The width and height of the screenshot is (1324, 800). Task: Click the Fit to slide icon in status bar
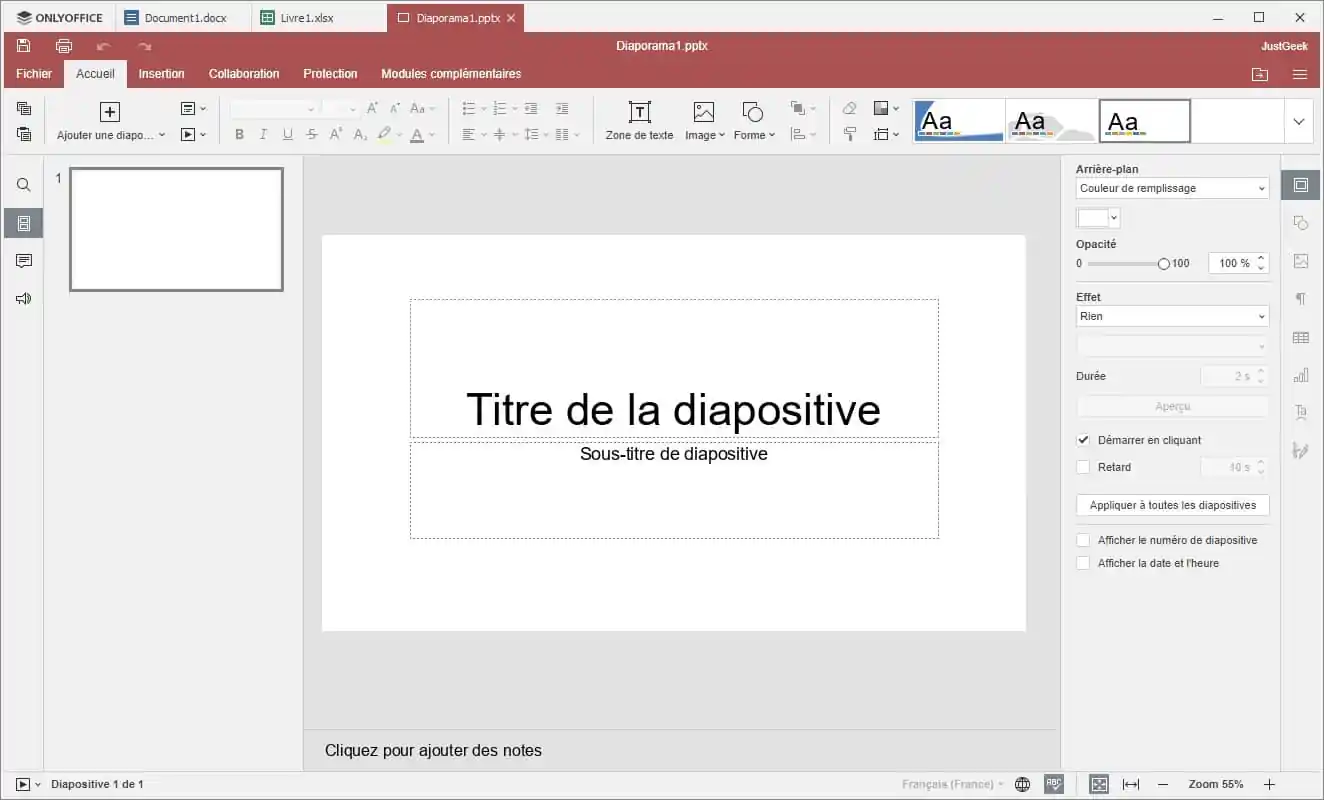(1099, 785)
